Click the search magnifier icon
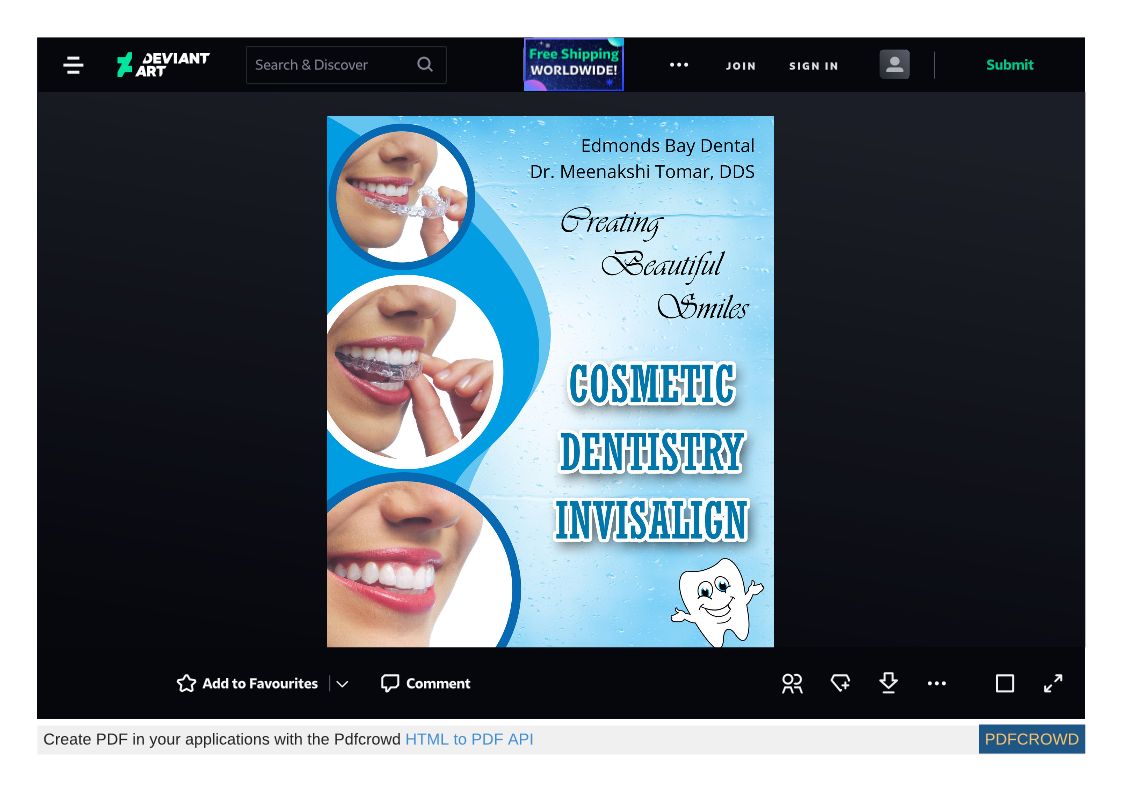This screenshot has height=795, width=1123. (x=425, y=65)
